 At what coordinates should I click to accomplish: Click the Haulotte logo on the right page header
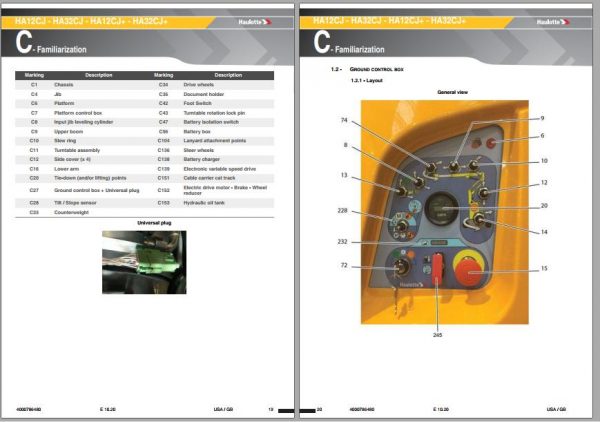(x=553, y=22)
